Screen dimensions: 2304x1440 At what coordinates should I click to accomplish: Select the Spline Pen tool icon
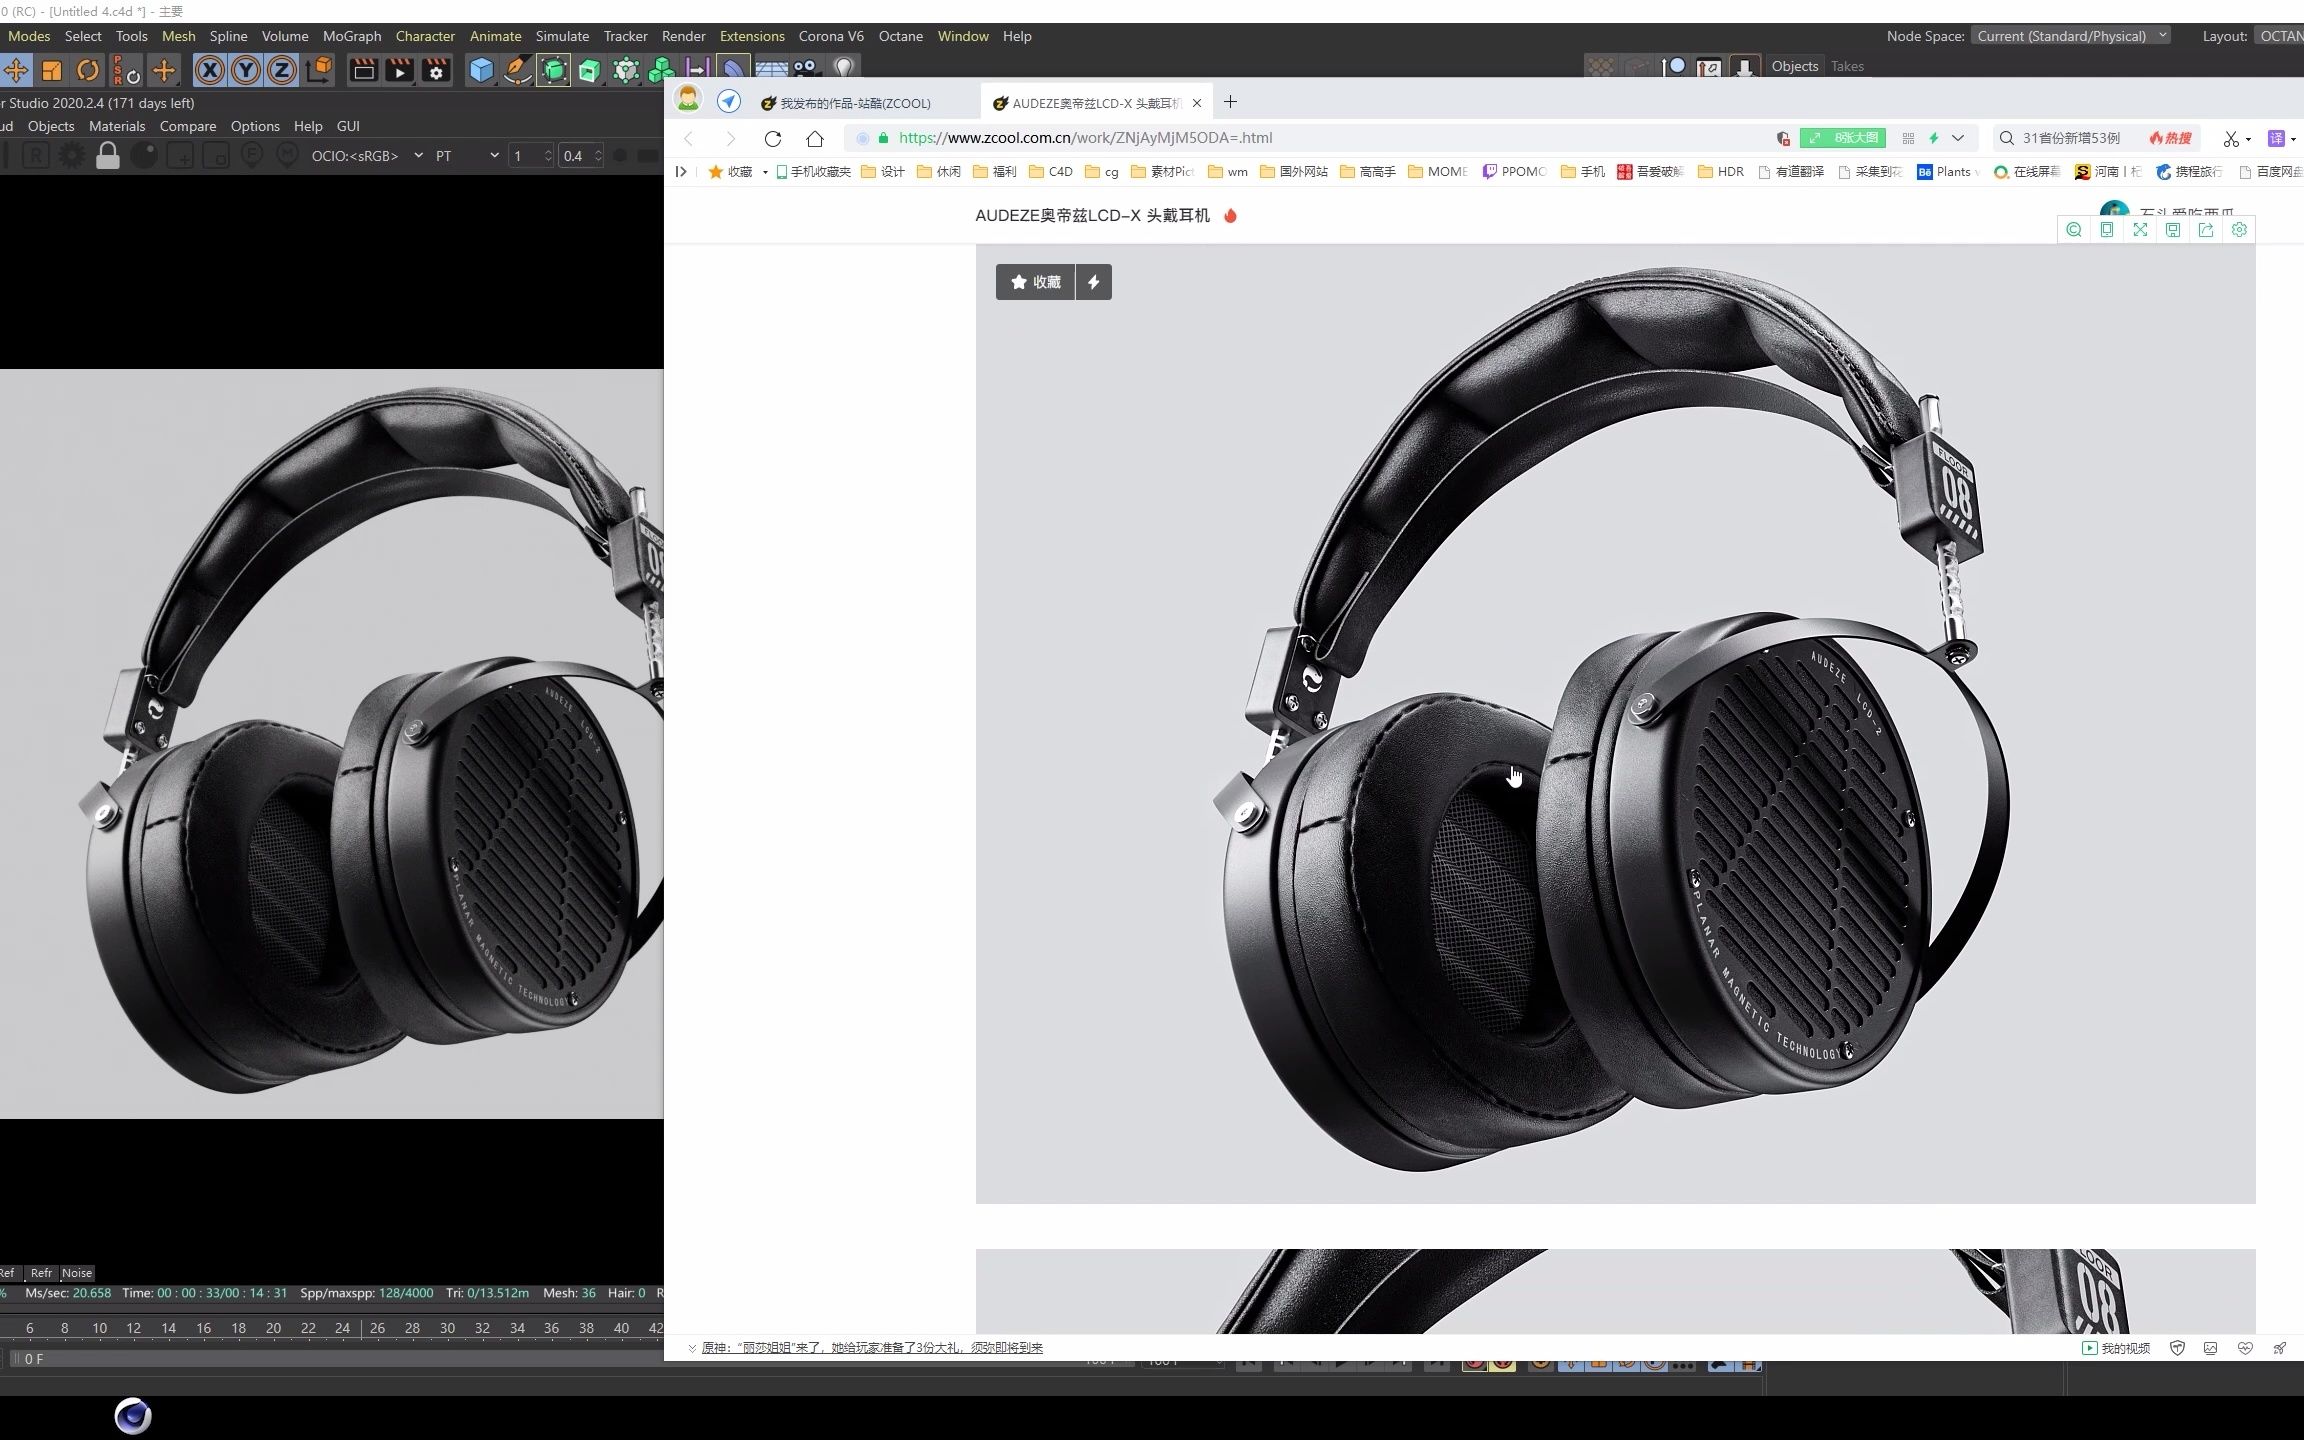pos(517,70)
